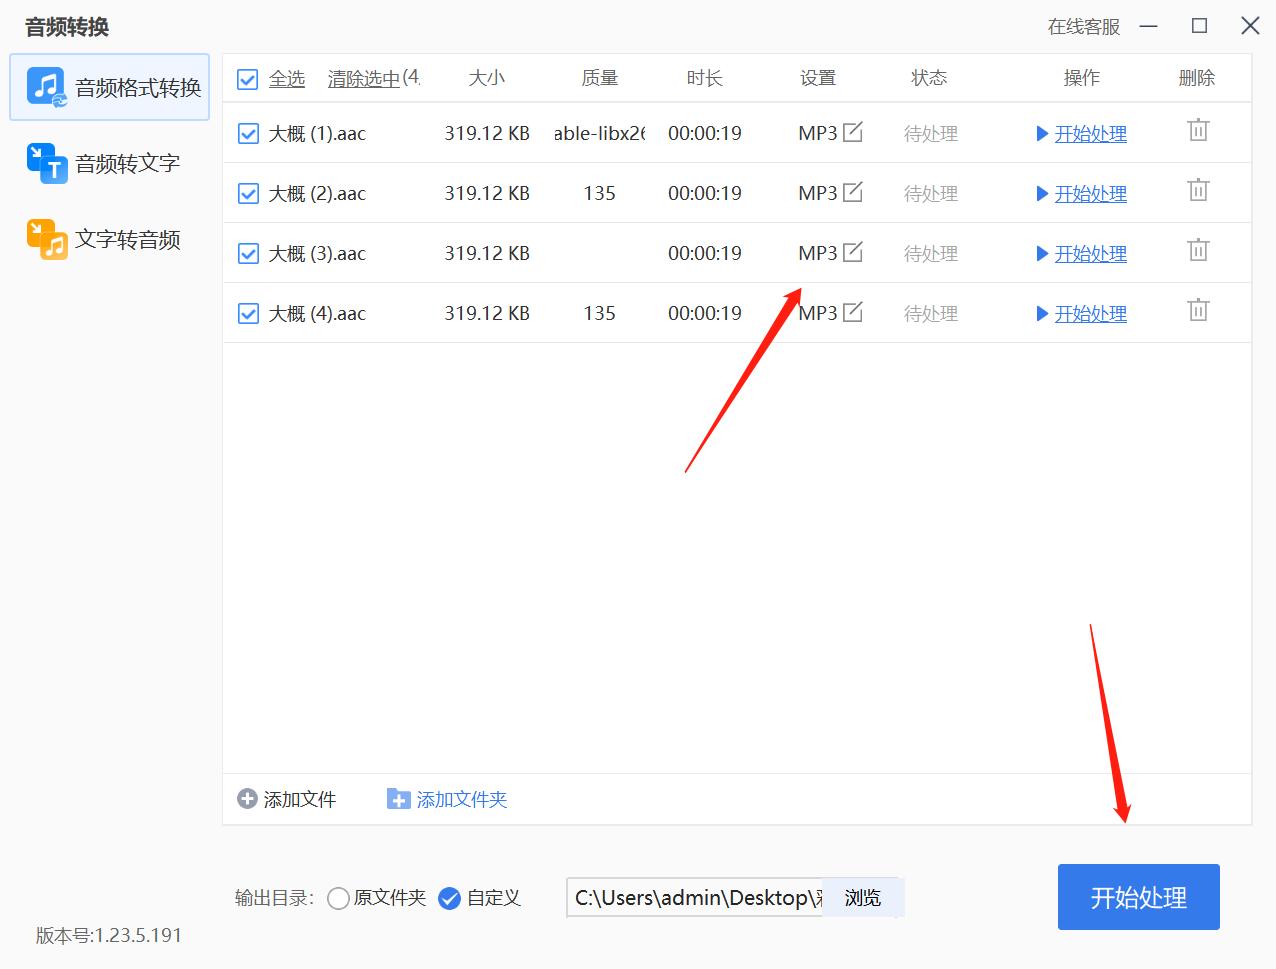Select 原文件夹 output directory option
This screenshot has height=969, width=1276.
click(339, 898)
